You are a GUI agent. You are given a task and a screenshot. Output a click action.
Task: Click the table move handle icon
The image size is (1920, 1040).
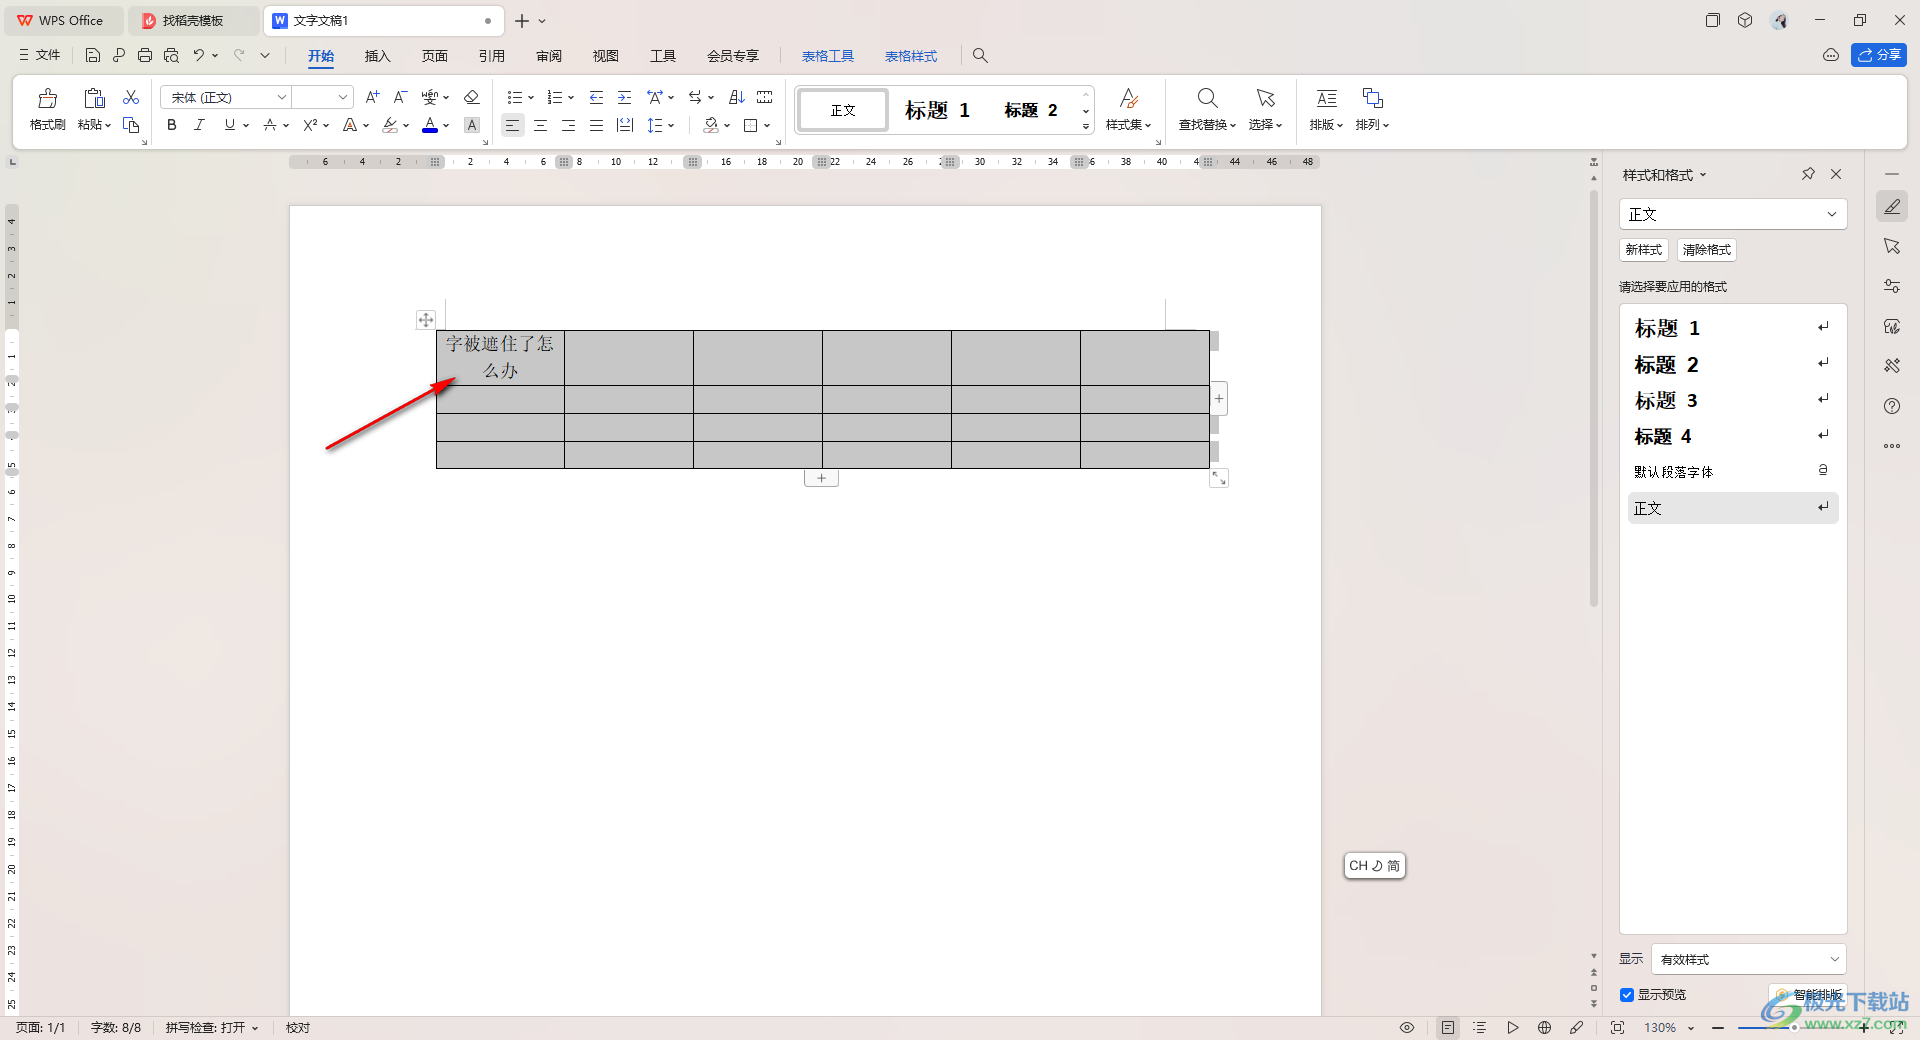point(426,320)
